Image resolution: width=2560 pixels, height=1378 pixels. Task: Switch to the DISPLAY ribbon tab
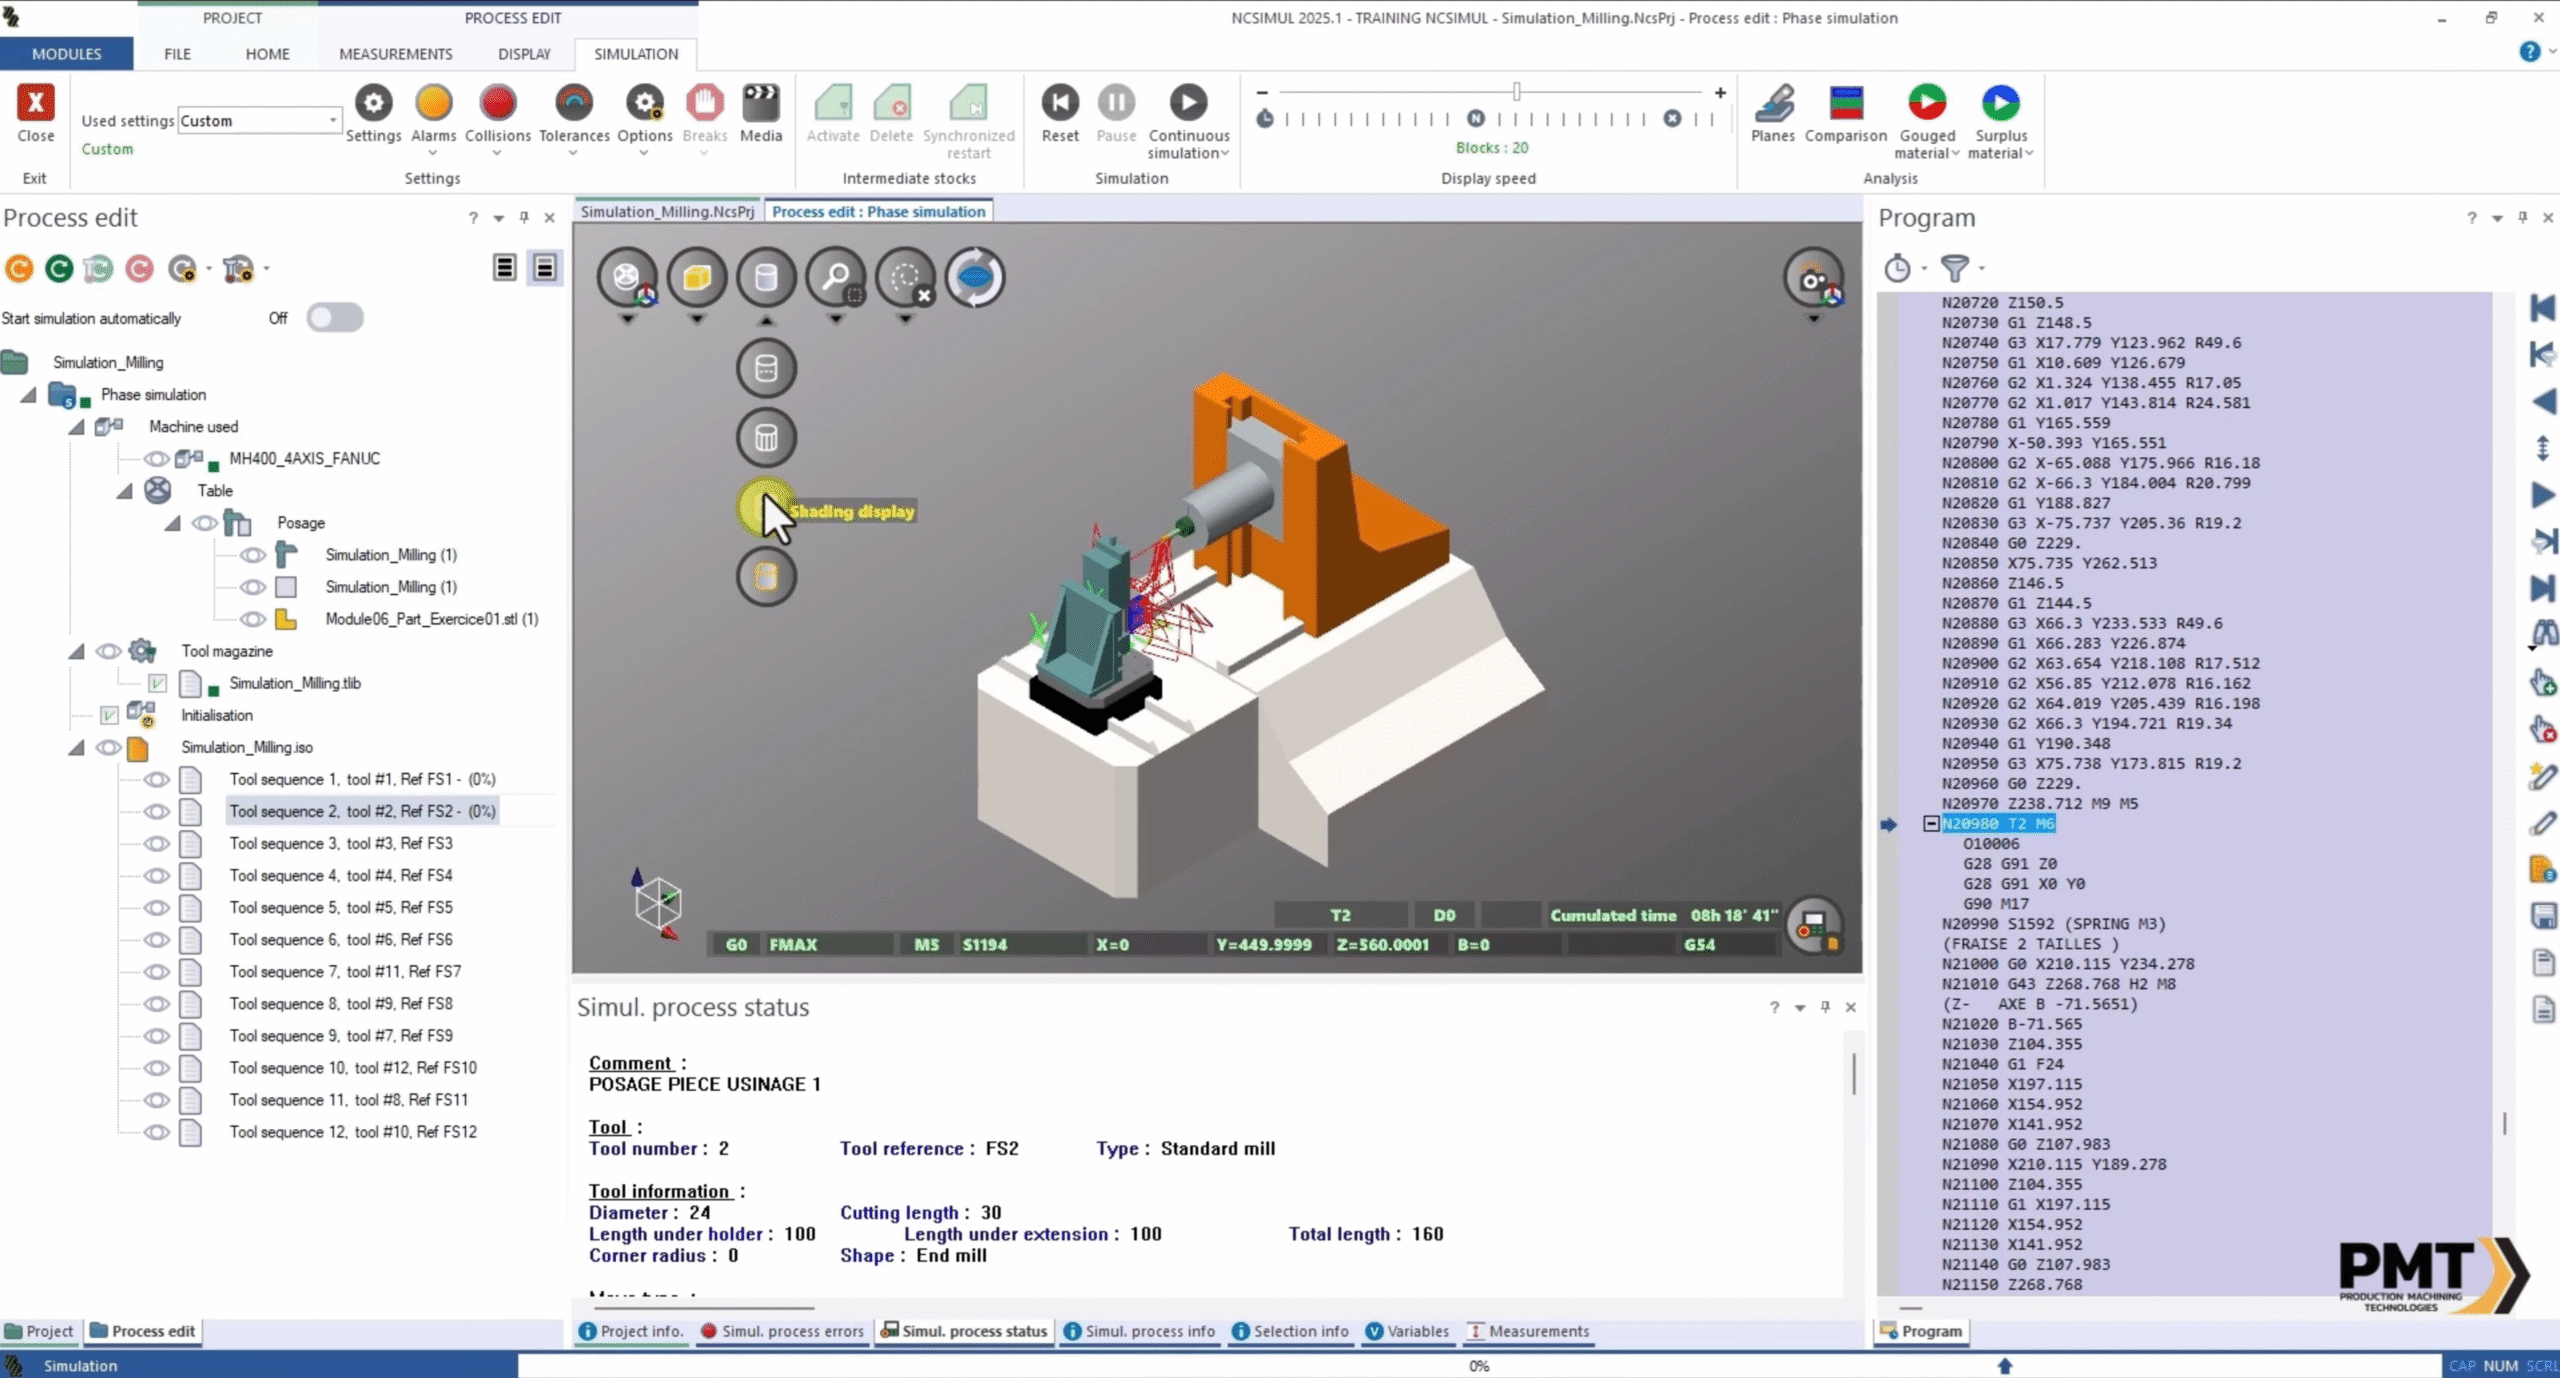(x=524, y=54)
